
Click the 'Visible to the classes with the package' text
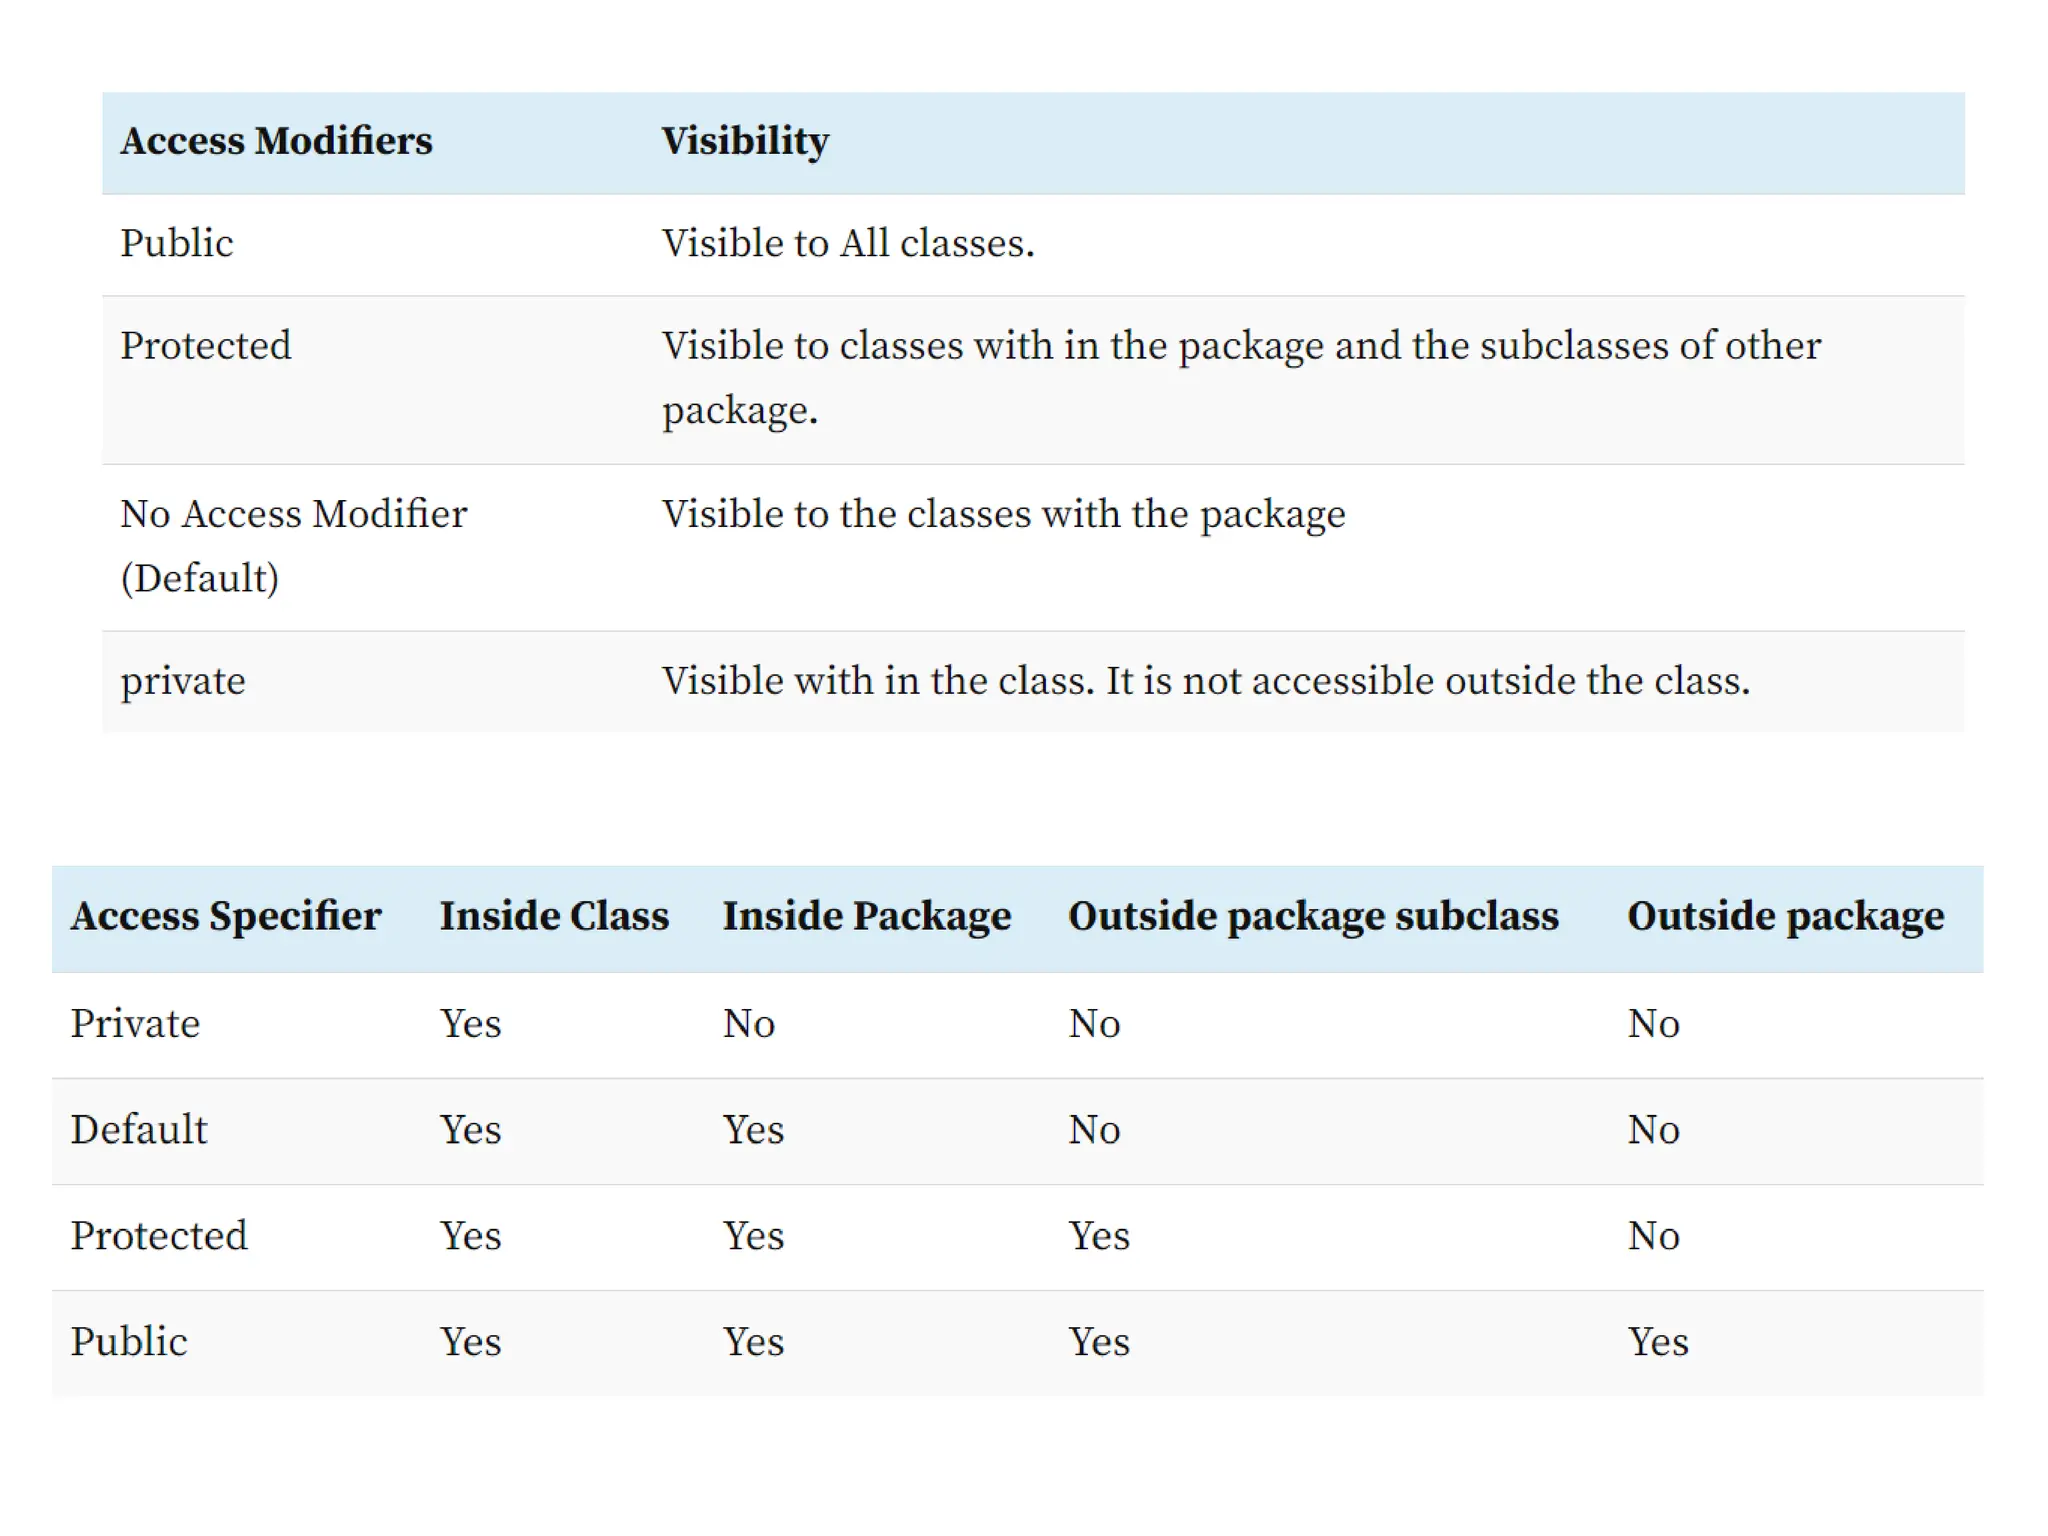coord(1004,514)
